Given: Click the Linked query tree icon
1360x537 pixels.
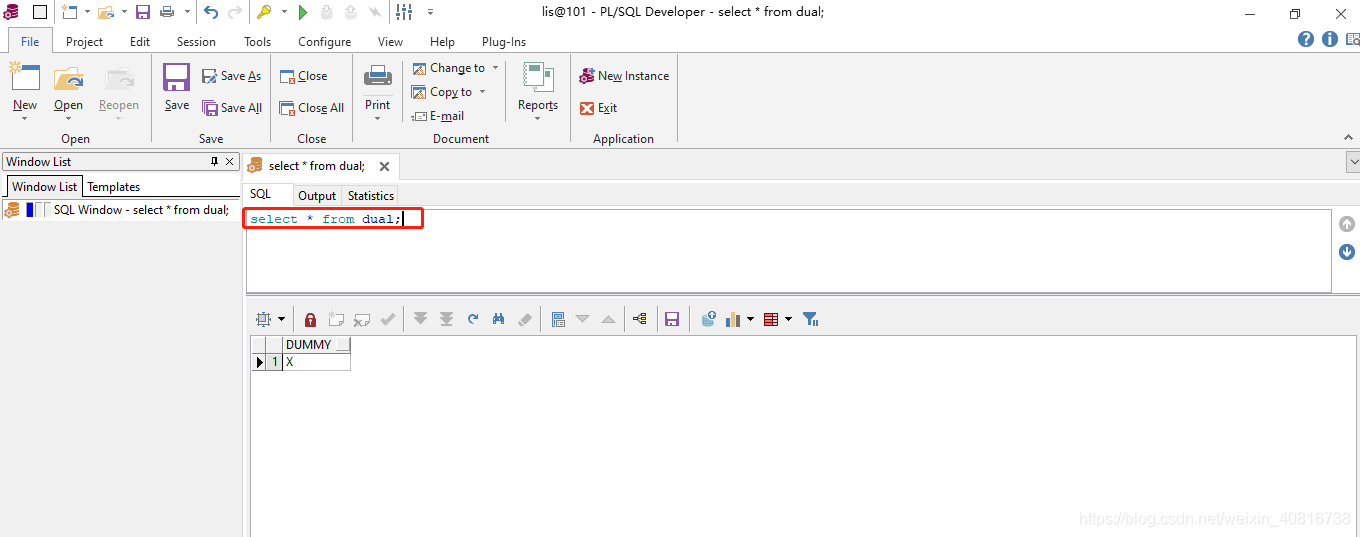Looking at the screenshot, I should point(640,319).
